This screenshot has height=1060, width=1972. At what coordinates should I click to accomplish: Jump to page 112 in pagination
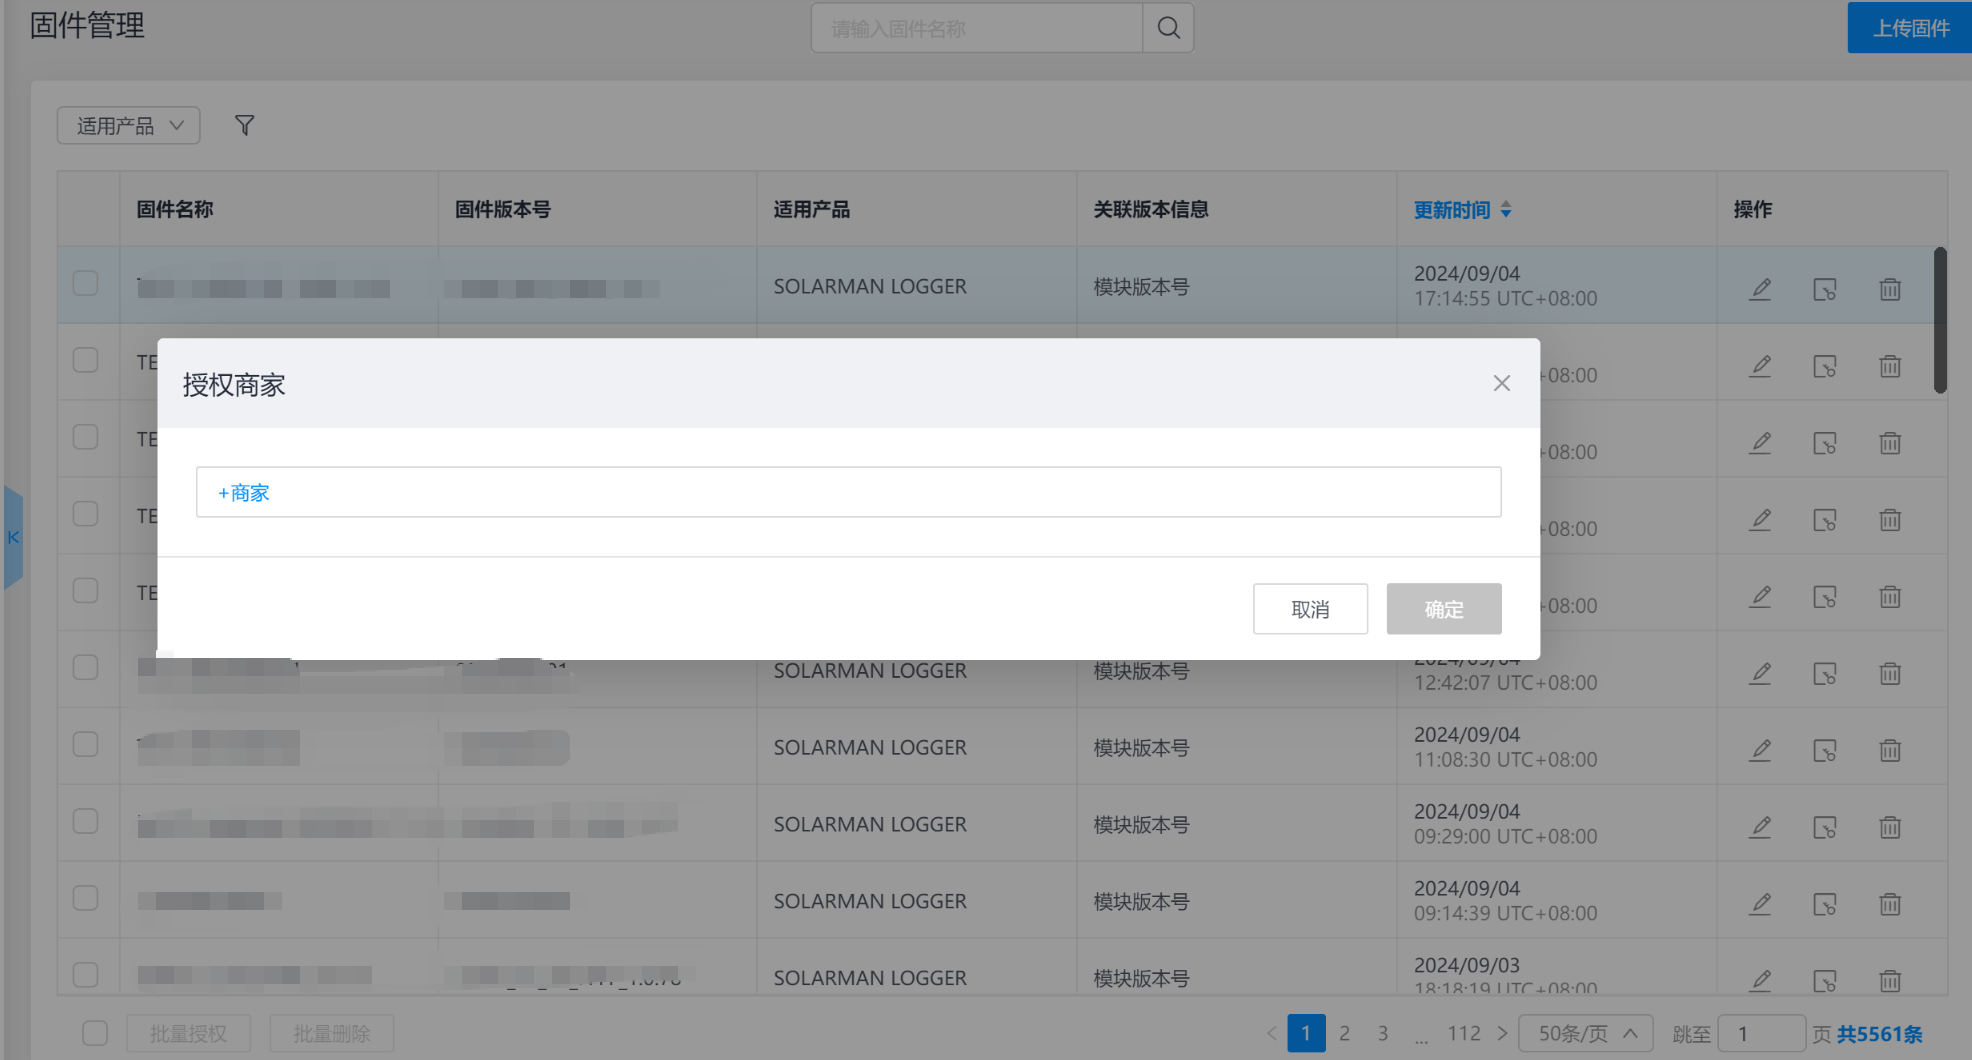click(x=1463, y=1033)
